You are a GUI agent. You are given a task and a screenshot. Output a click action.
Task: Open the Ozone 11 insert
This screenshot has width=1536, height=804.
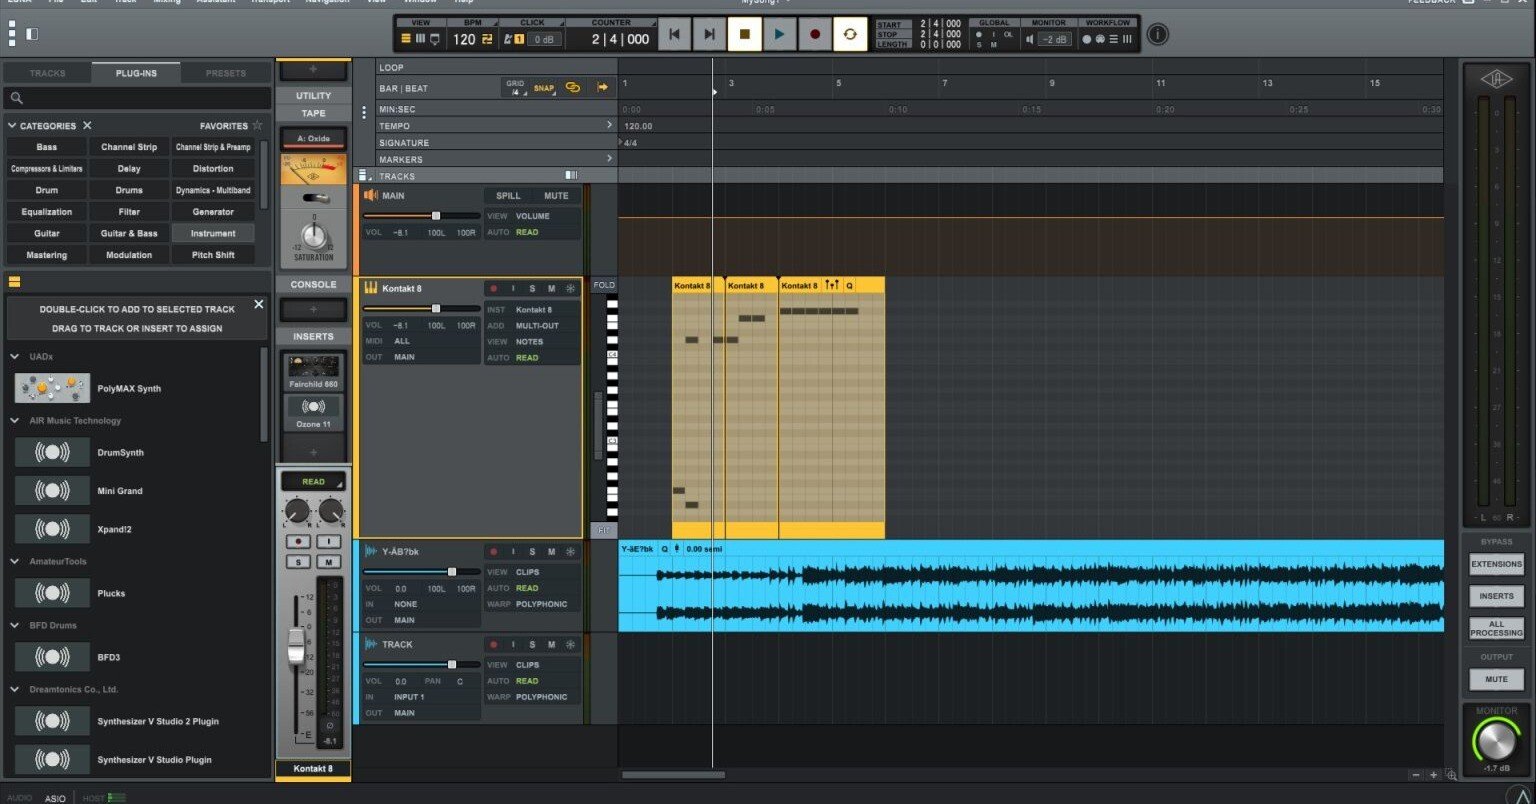point(313,407)
